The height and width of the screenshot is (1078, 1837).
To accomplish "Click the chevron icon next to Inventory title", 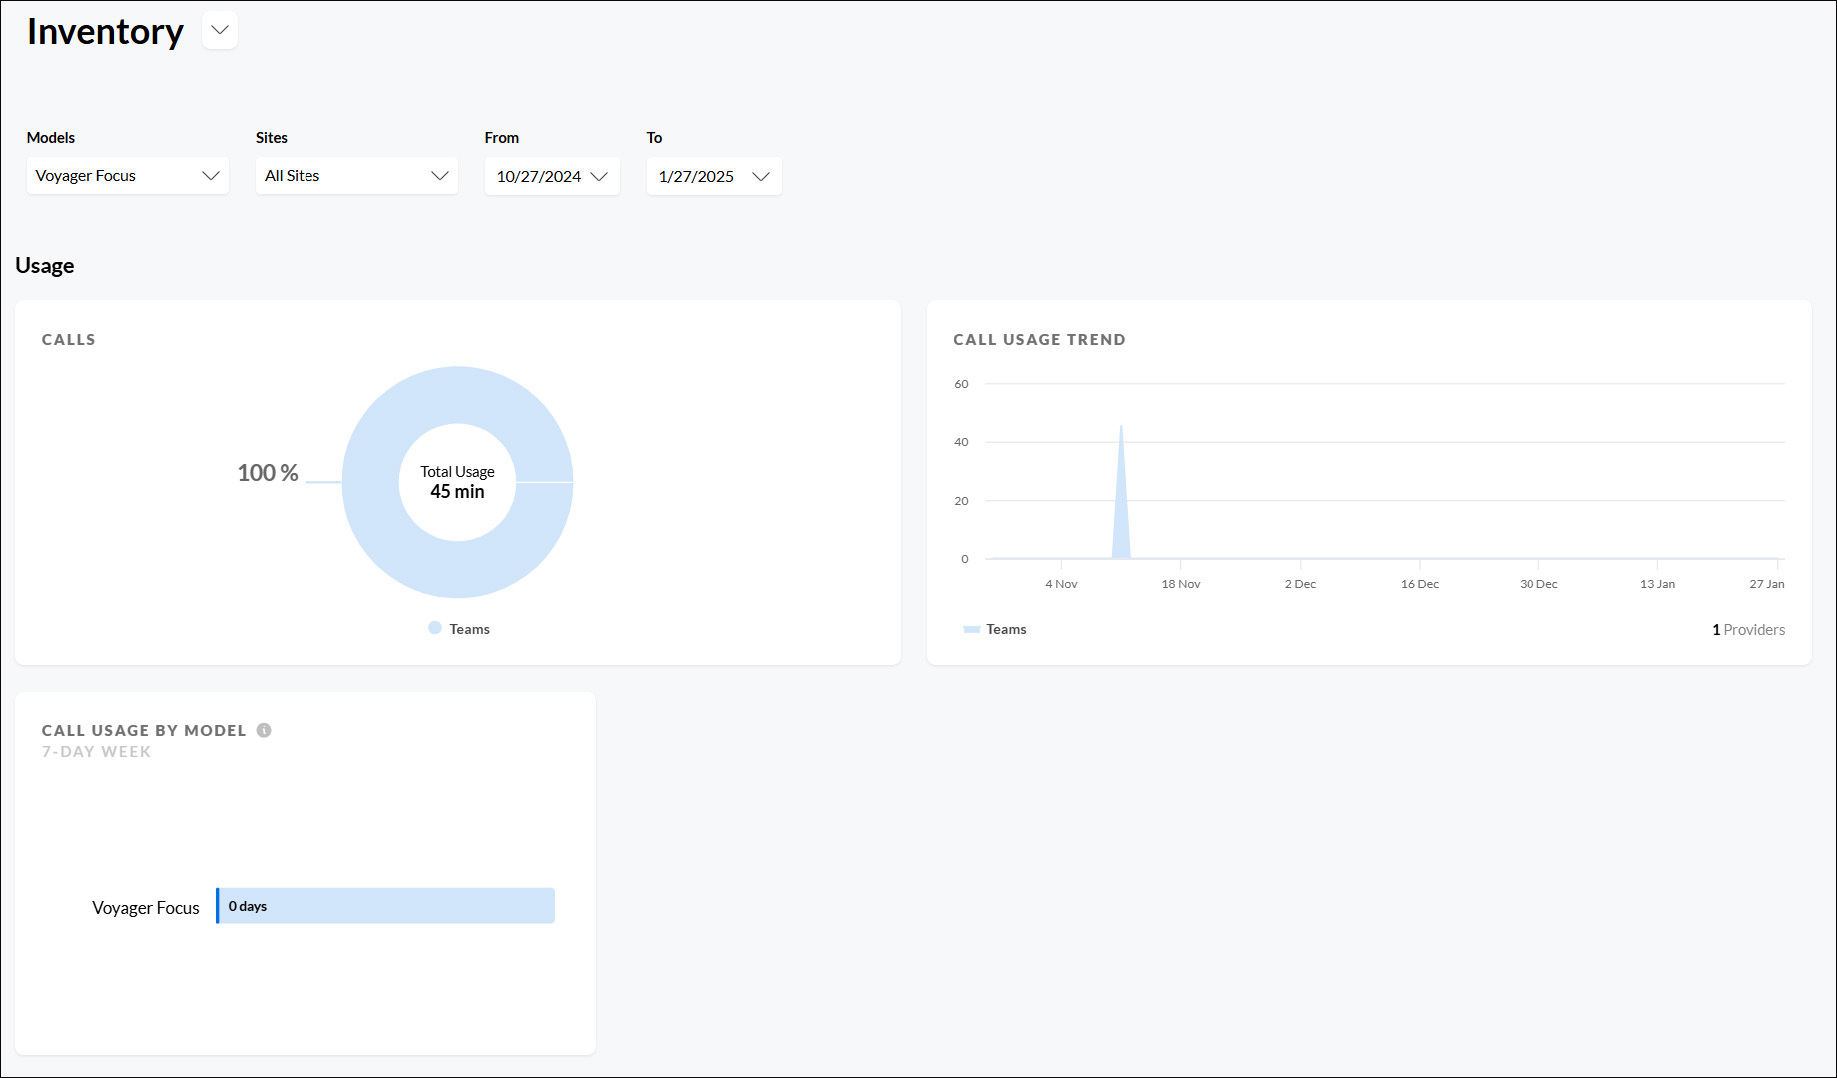I will coord(219,30).
